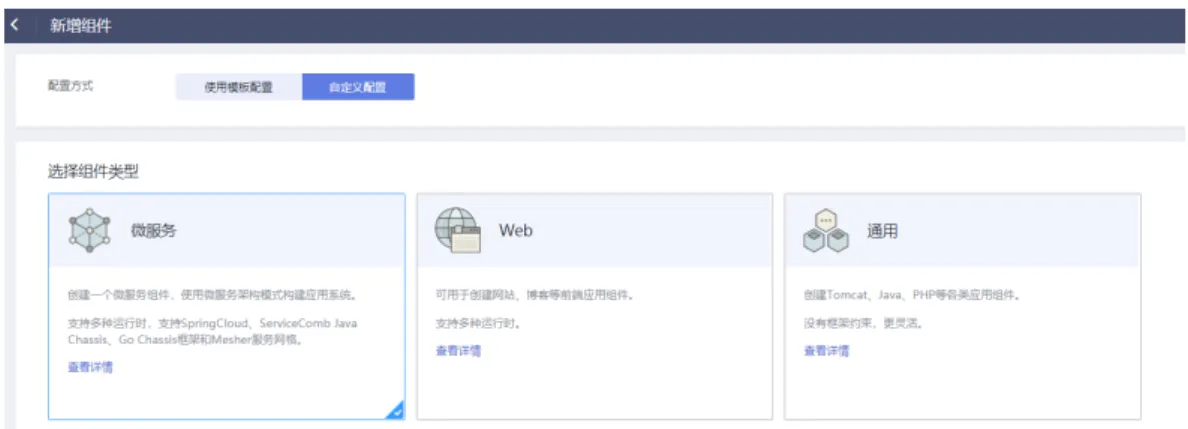The height and width of the screenshot is (429, 1188).
Task: Click the 没有框架约束，更灵活 text
Action: [x=863, y=324]
